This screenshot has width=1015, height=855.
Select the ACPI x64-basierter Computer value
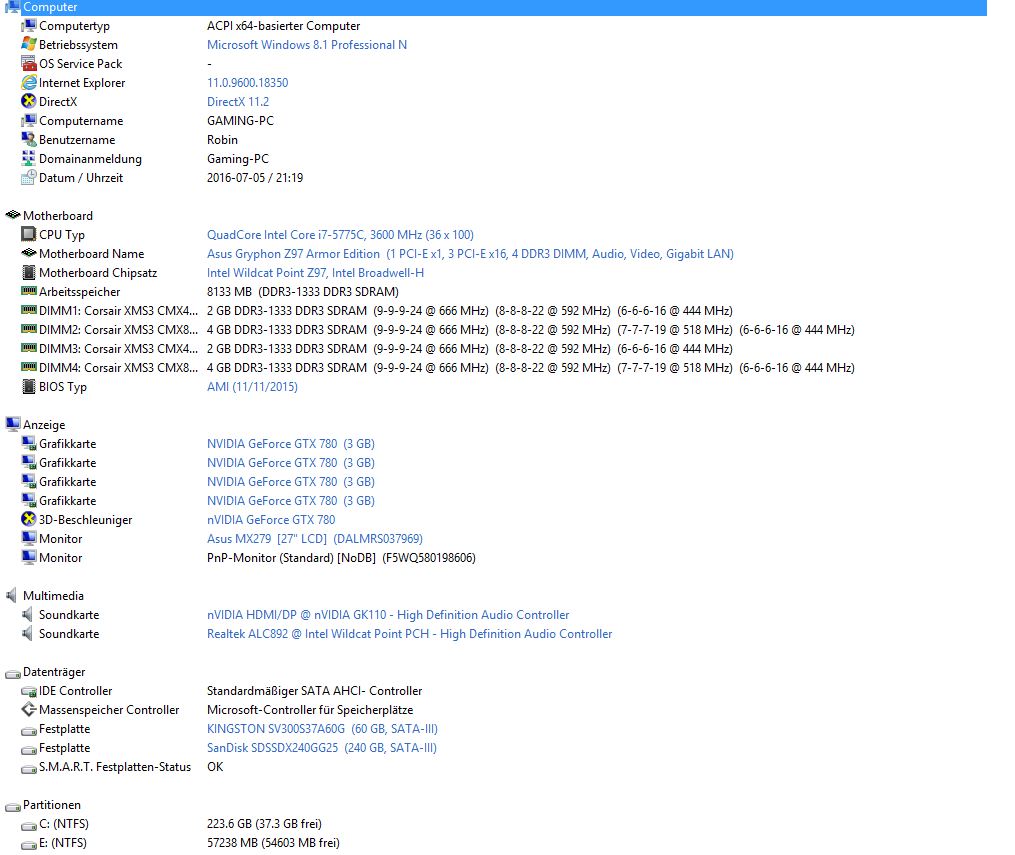[283, 26]
